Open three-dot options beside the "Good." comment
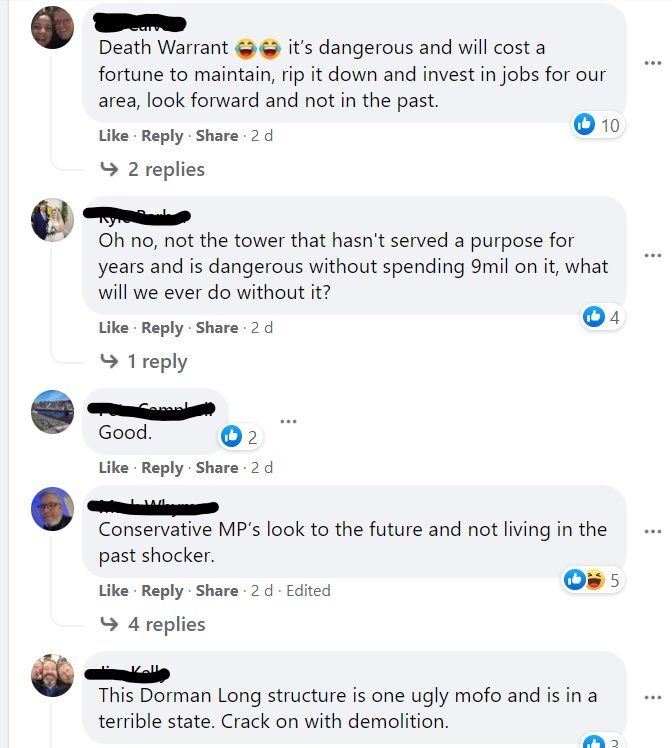Image resolution: width=672 pixels, height=748 pixels. tap(288, 421)
